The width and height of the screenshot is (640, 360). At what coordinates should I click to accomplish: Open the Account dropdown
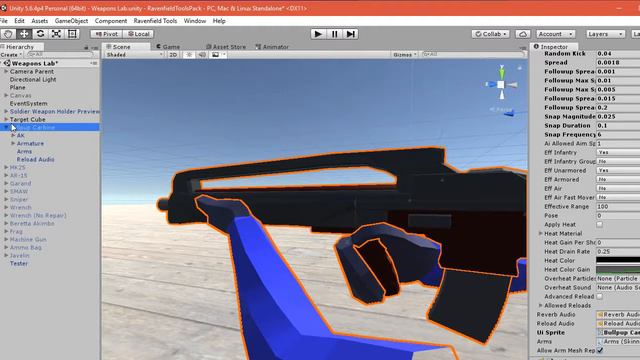point(556,34)
